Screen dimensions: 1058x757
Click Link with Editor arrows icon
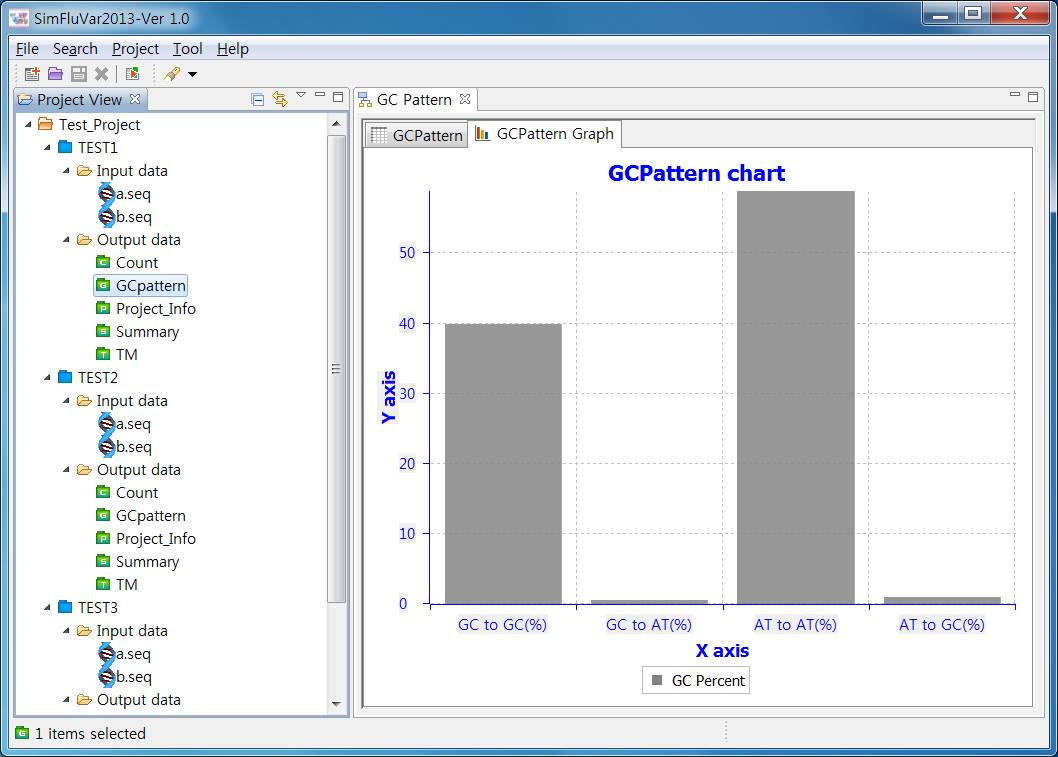coord(279,99)
